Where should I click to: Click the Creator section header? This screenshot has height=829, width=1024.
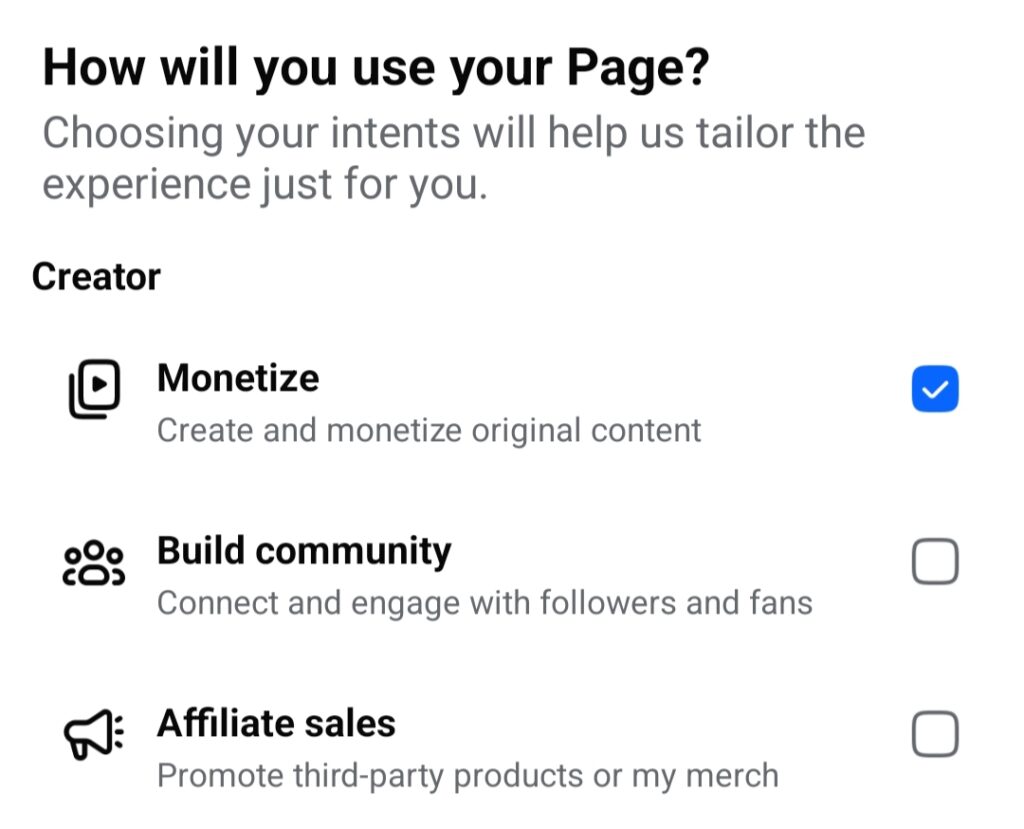(x=97, y=276)
